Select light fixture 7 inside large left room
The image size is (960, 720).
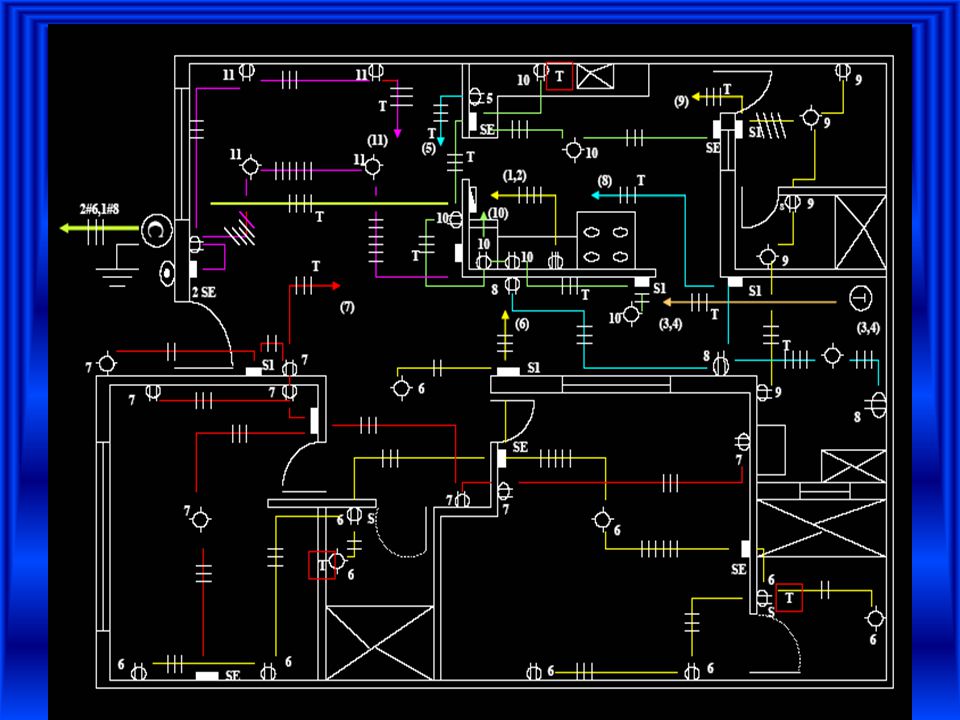[200, 520]
